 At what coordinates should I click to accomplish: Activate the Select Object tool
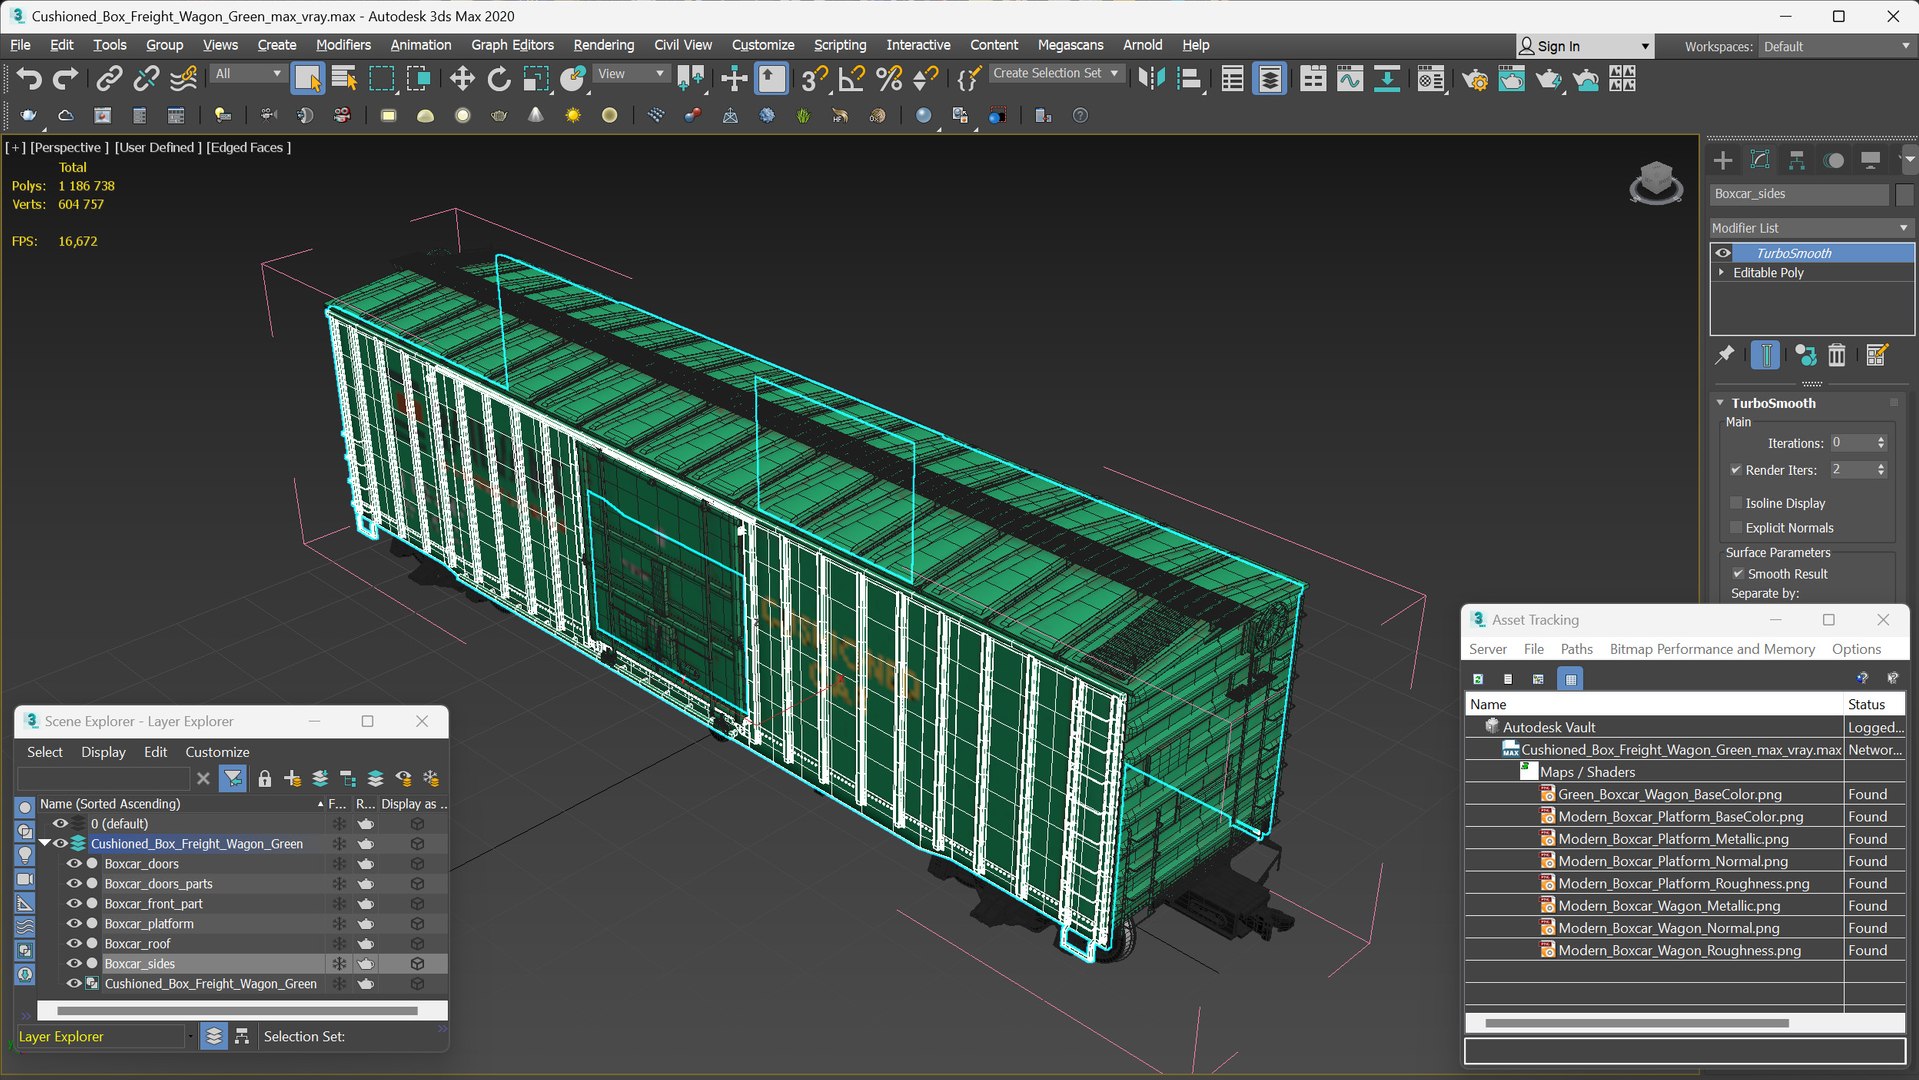click(x=307, y=79)
